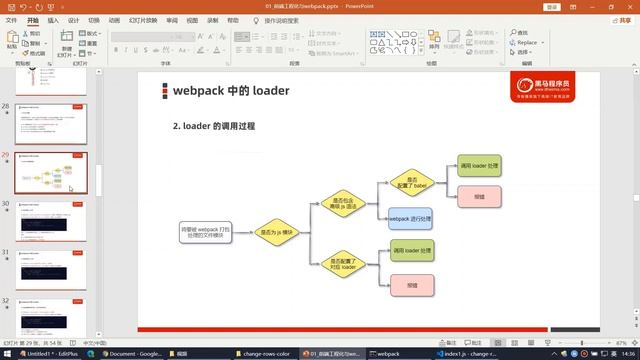640x360 pixels.
Task: Open the Section dropdown
Action: 87,53
